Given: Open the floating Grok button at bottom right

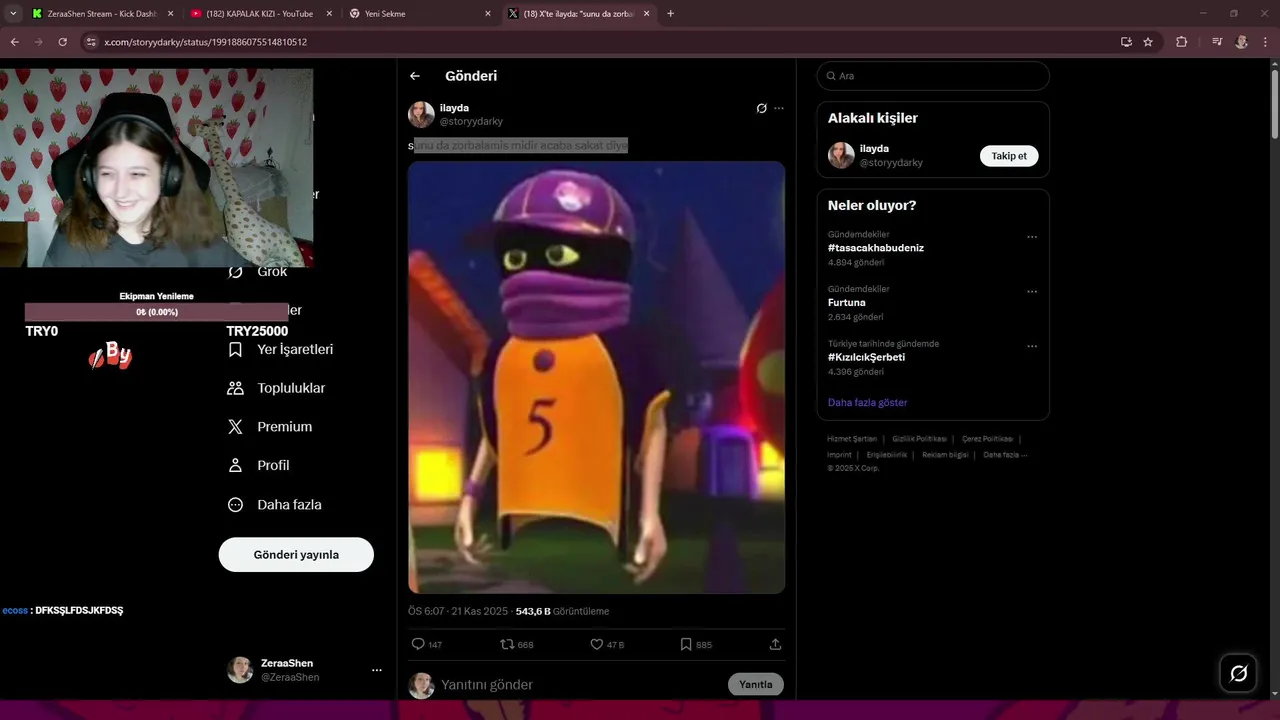Looking at the screenshot, I should coord(1238,673).
